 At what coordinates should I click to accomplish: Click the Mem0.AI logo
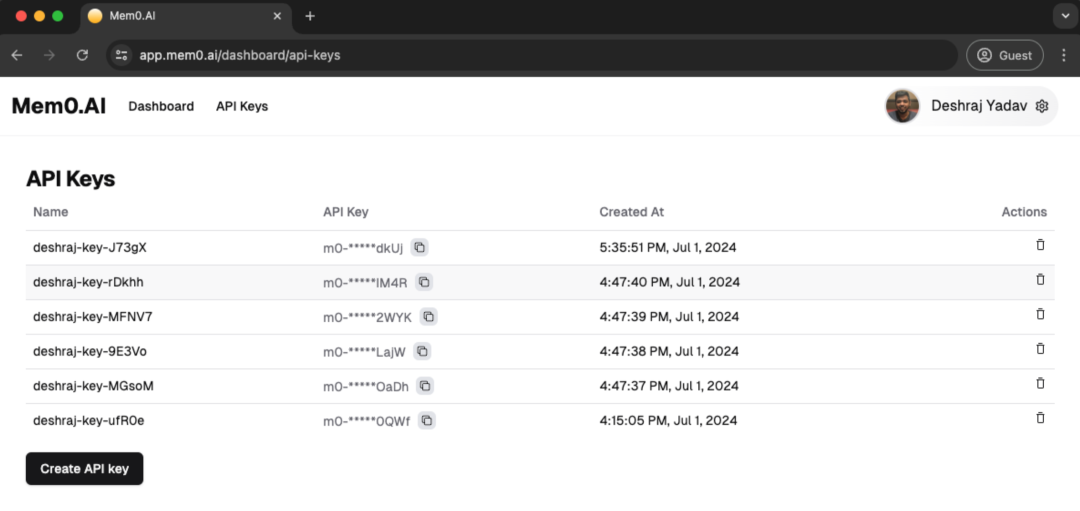(x=58, y=106)
